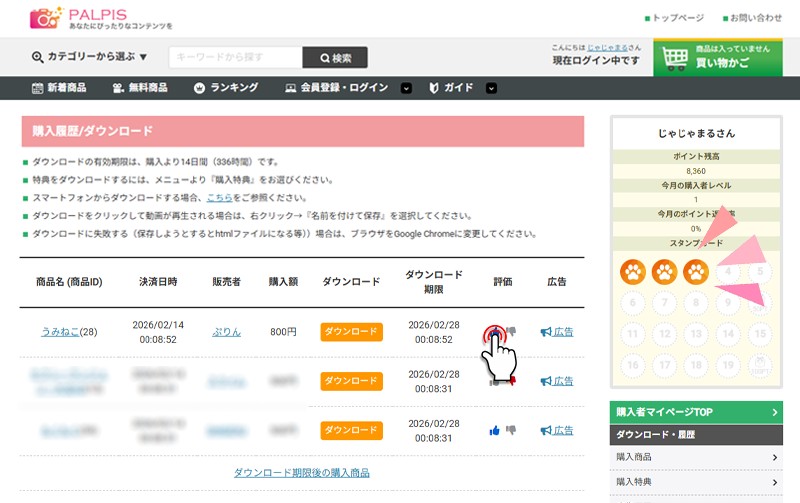Open カテゴリーから選ぶ category dropdown
The width and height of the screenshot is (800, 503).
click(90, 58)
